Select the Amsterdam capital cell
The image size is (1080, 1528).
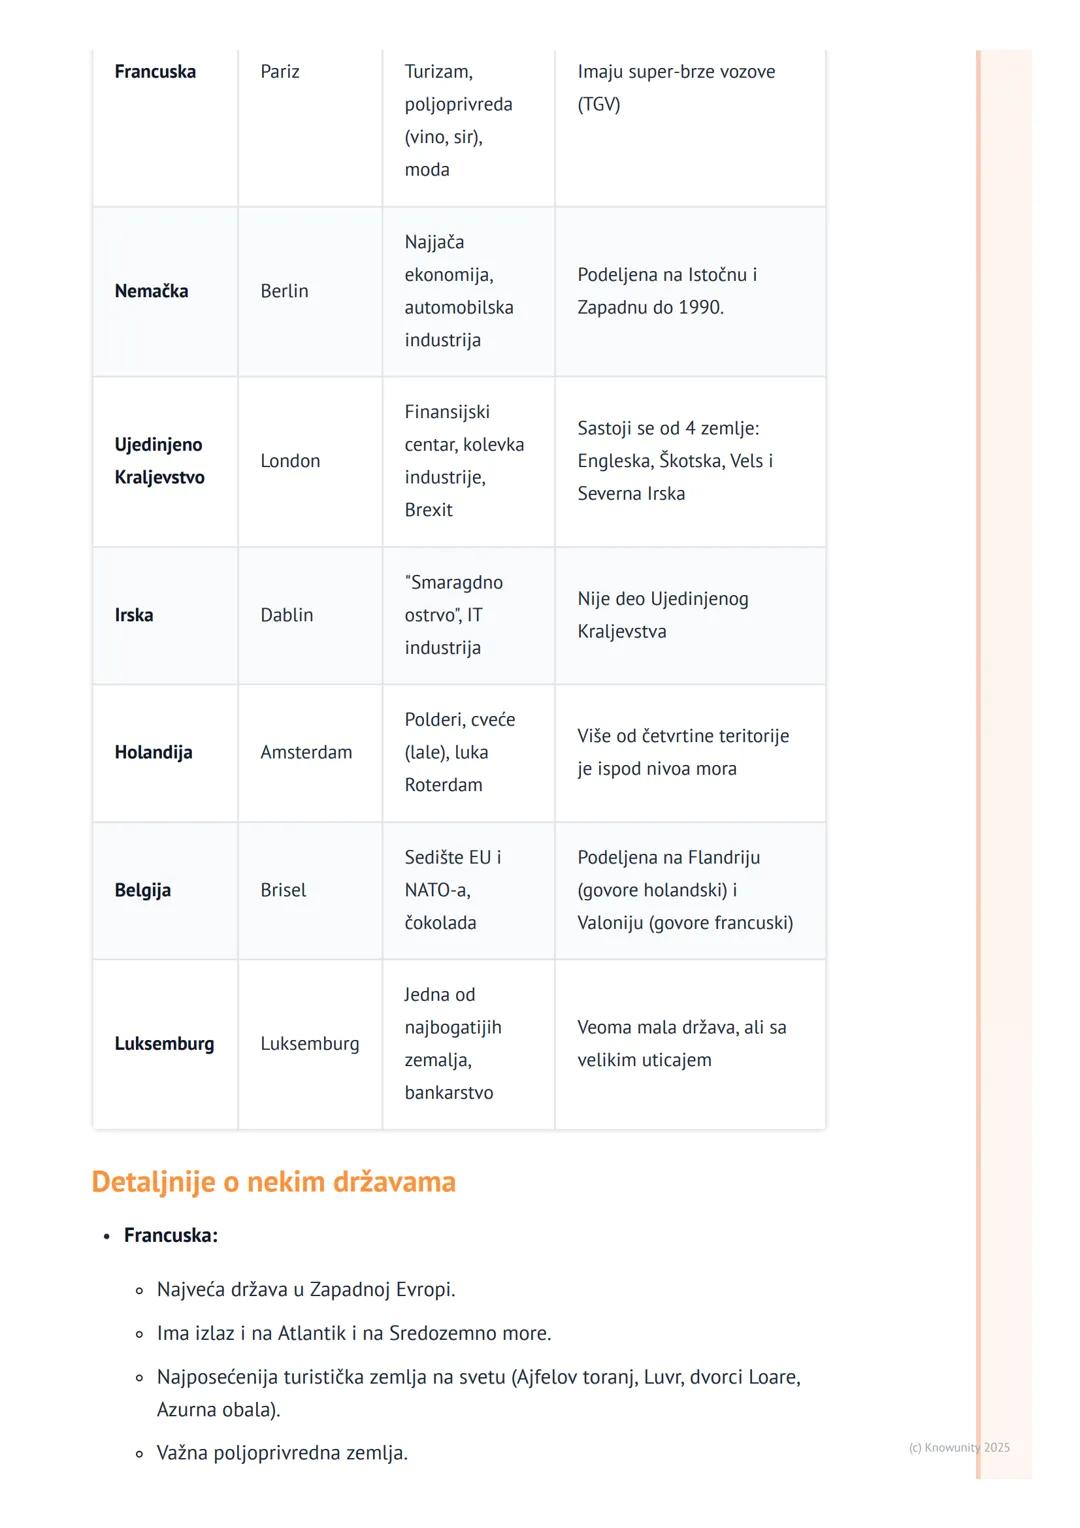click(x=306, y=752)
